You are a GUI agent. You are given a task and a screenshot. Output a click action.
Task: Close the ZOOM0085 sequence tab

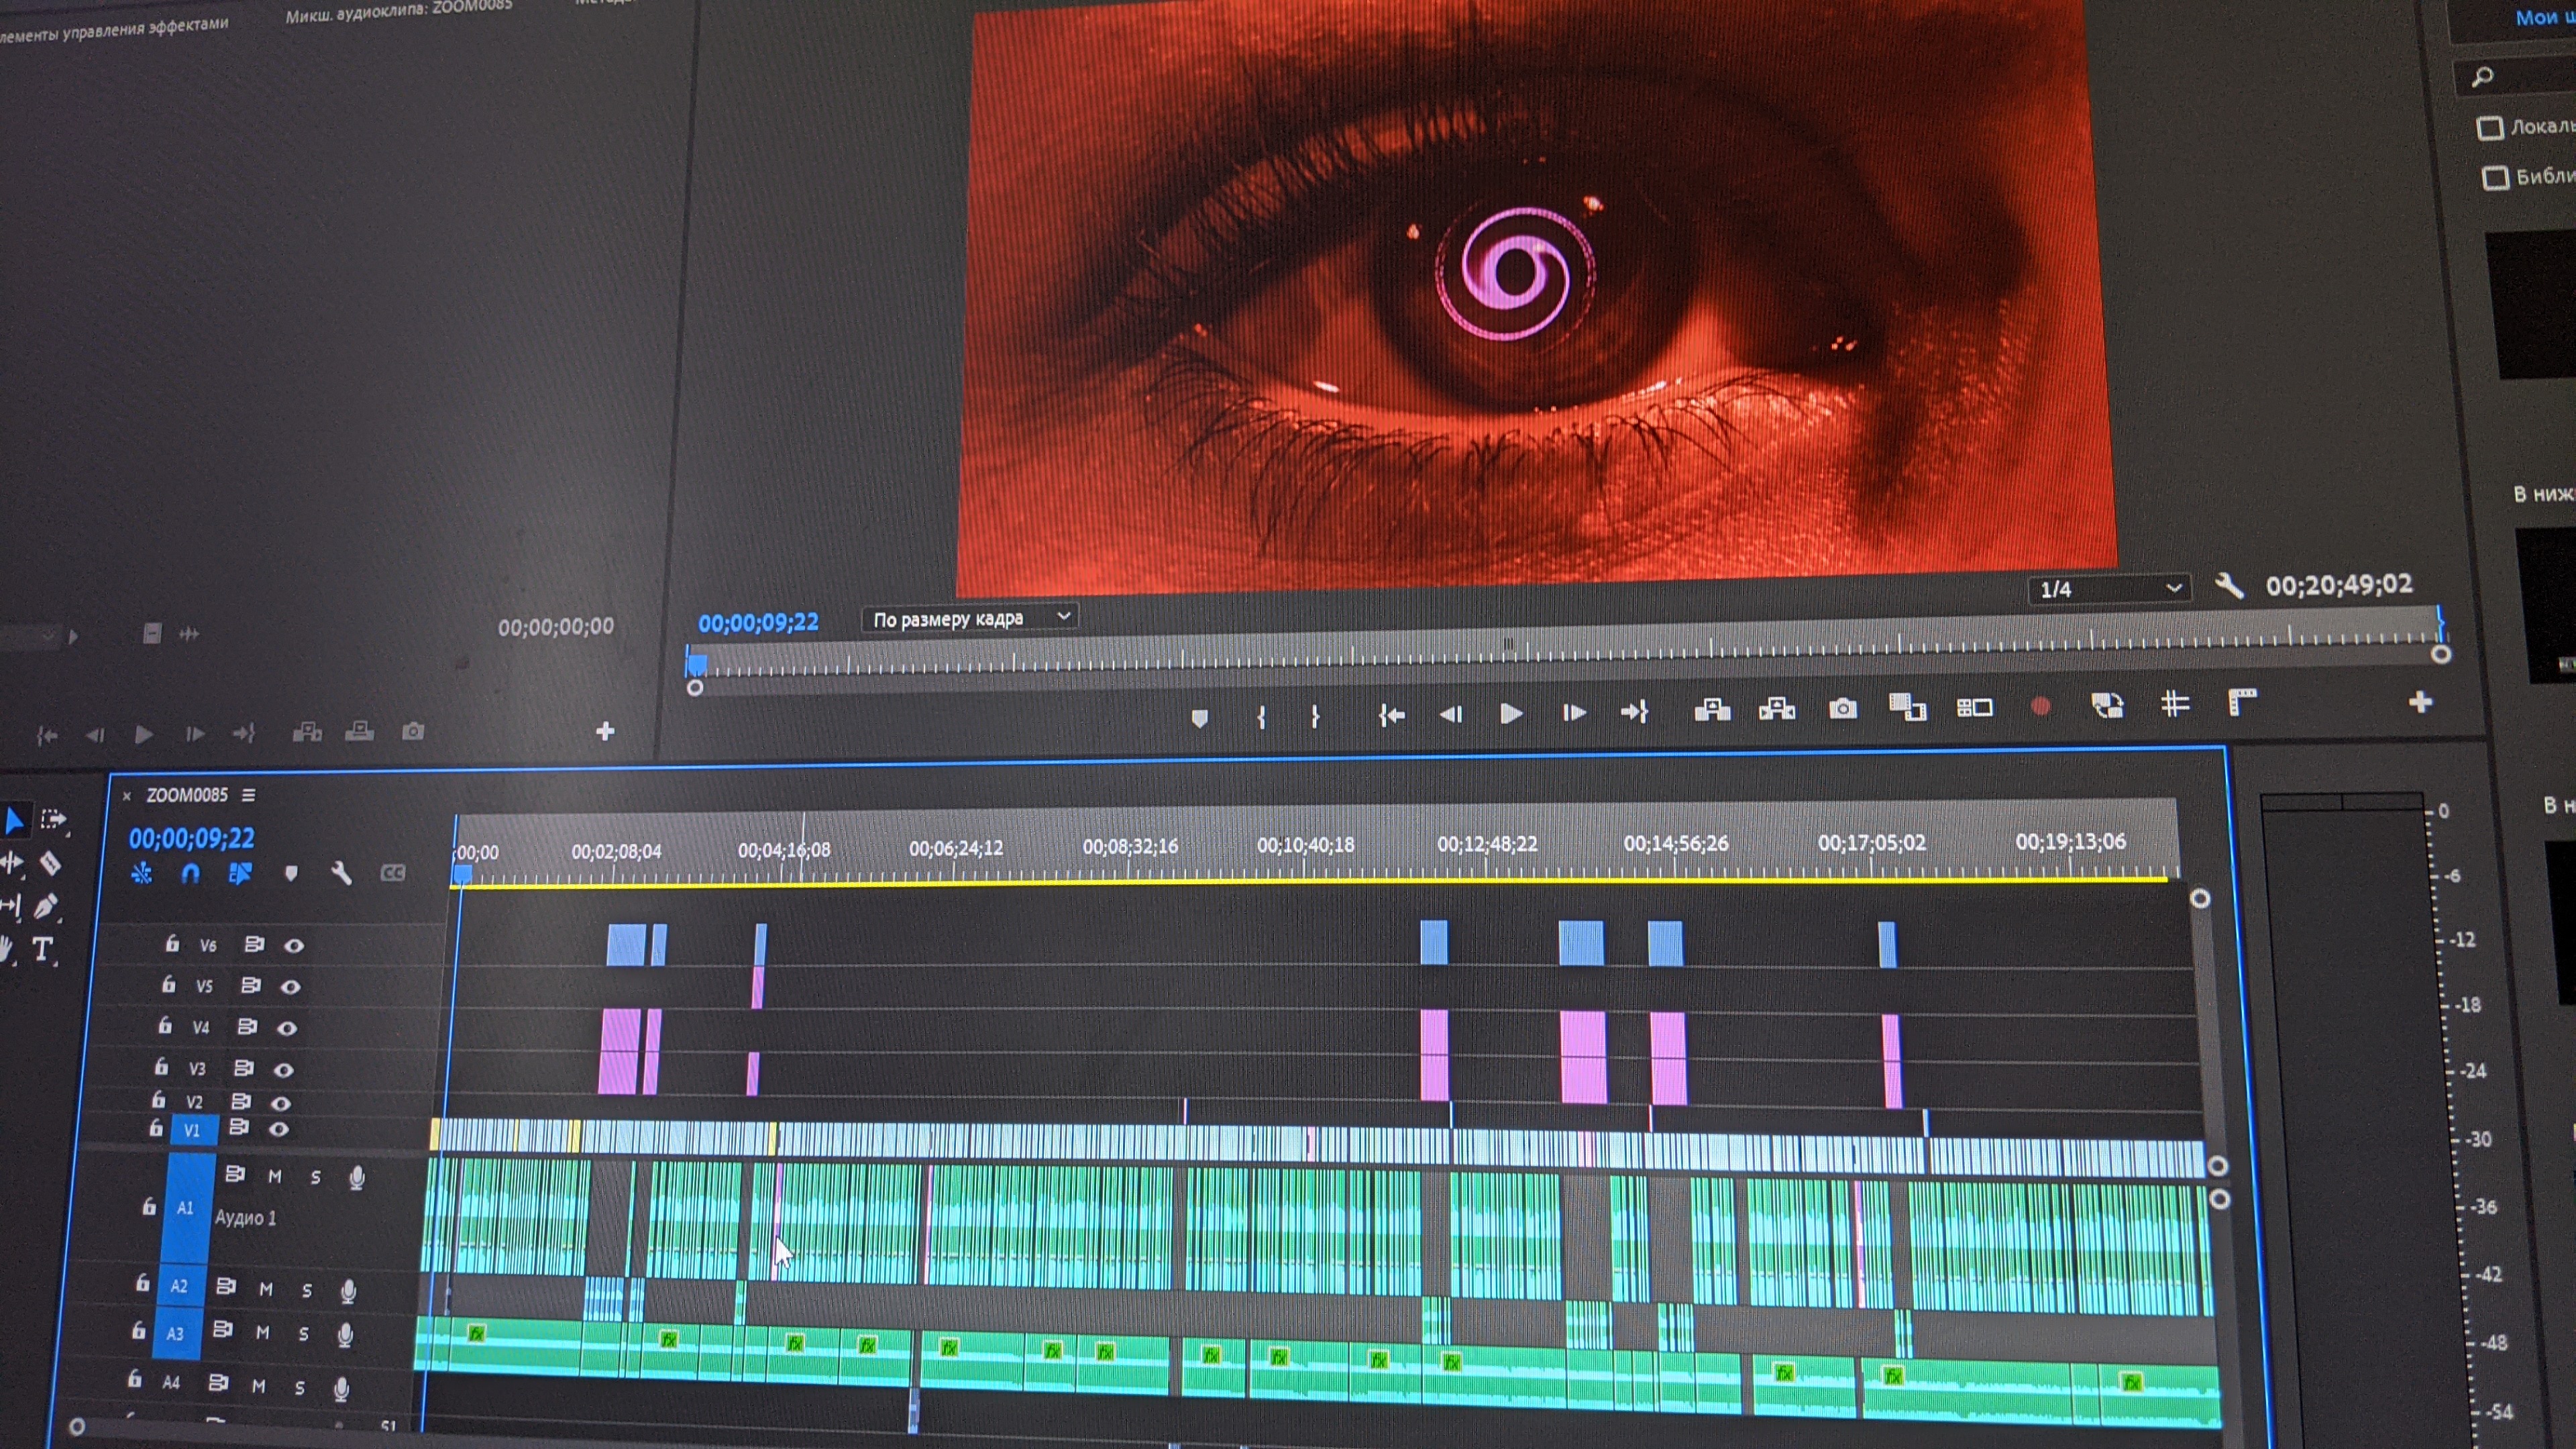point(127,796)
